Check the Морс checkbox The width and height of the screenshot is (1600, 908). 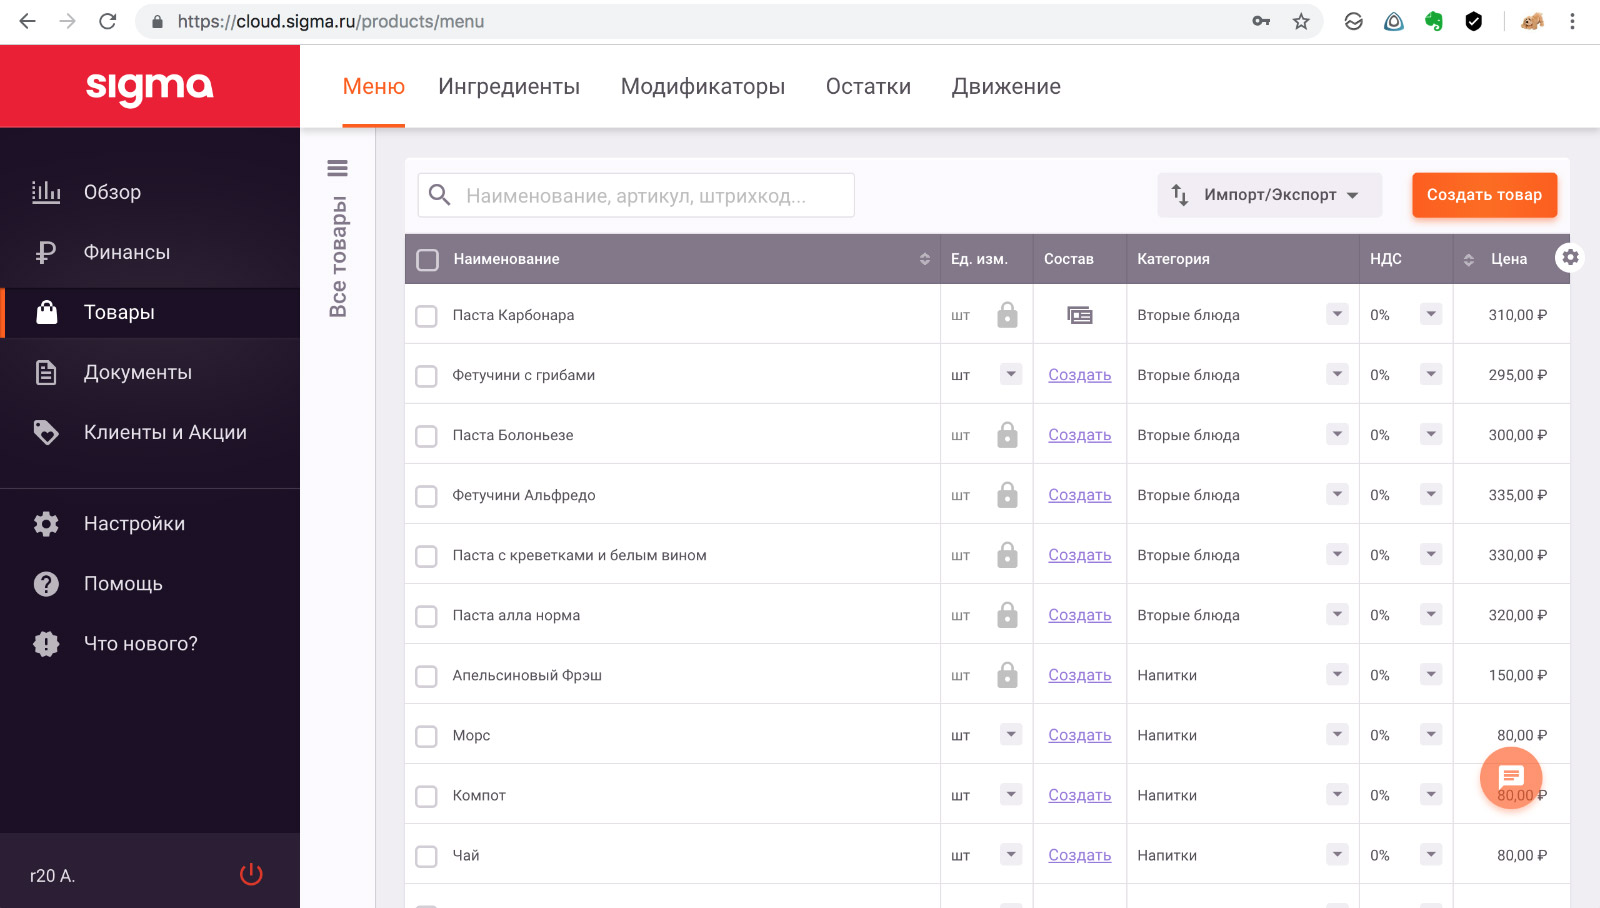coord(426,736)
